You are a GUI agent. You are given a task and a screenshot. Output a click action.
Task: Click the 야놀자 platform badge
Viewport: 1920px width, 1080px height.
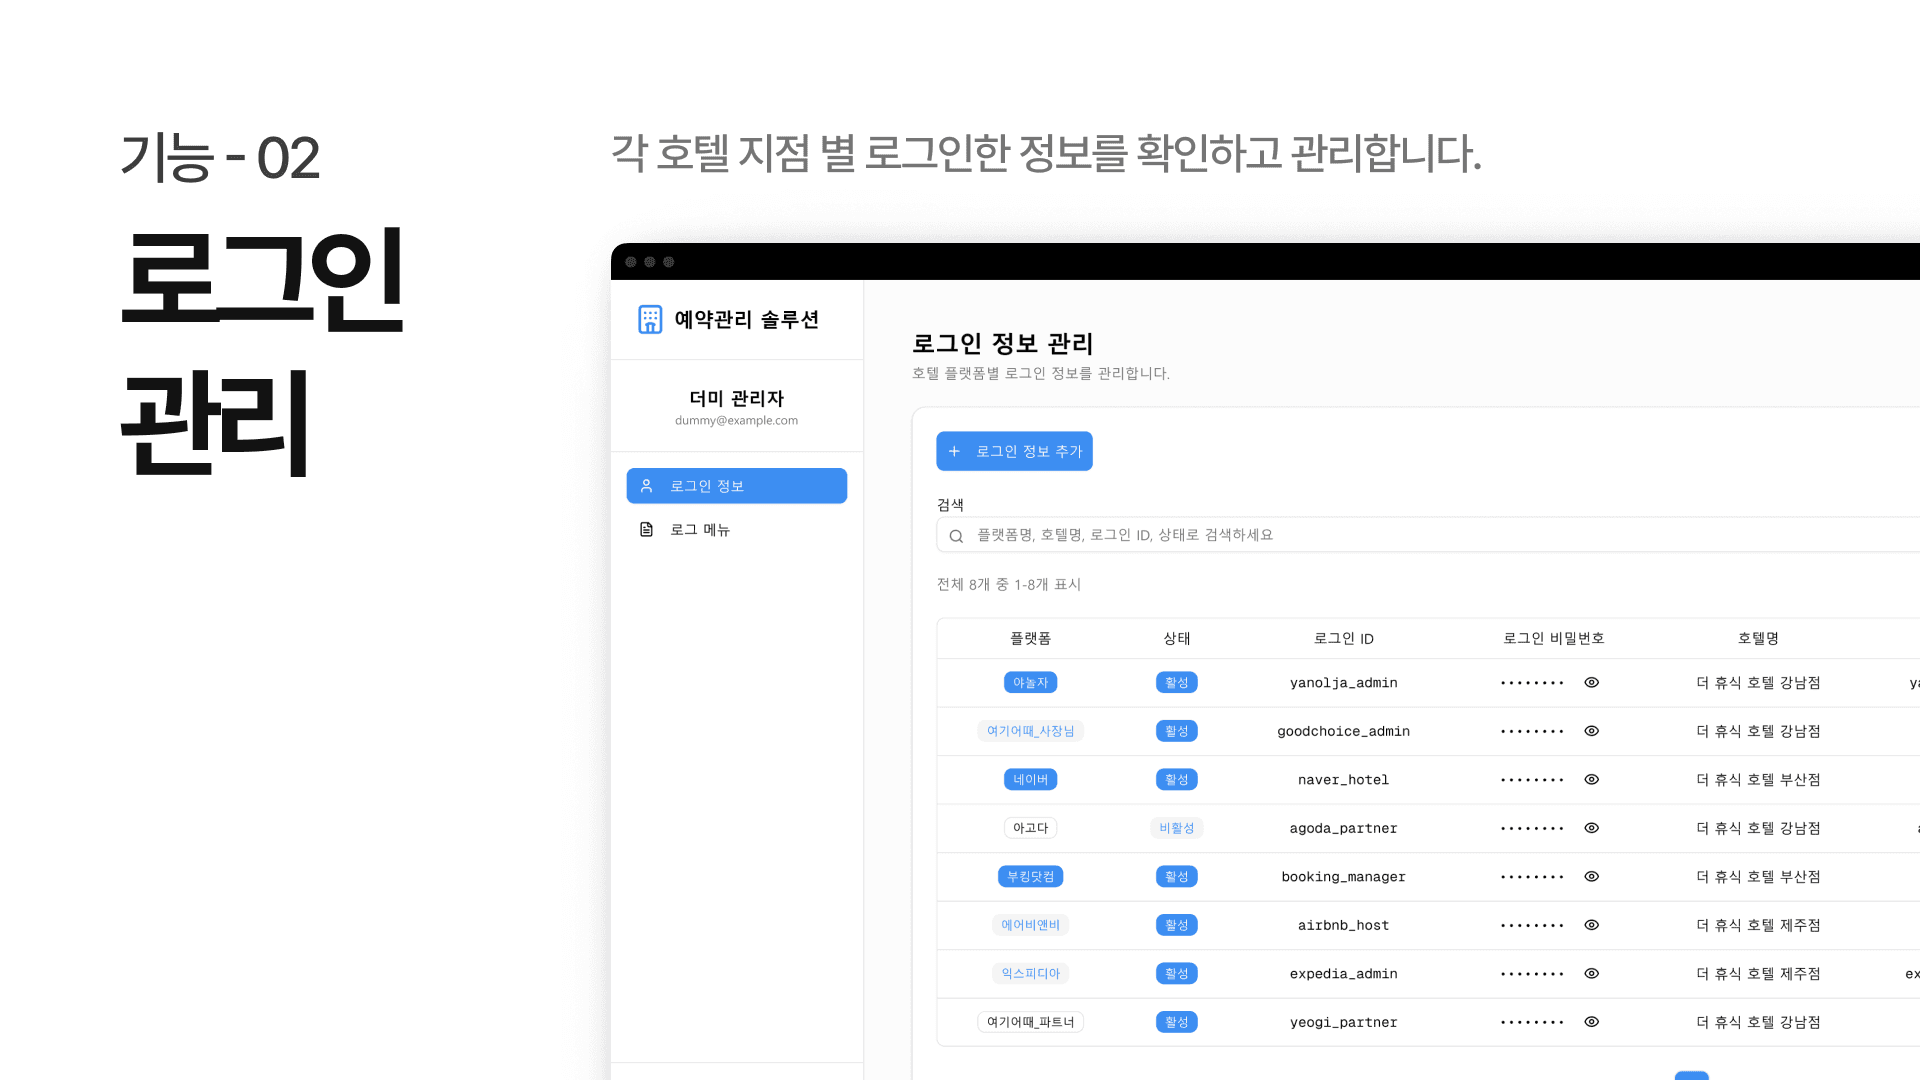coord(1030,683)
